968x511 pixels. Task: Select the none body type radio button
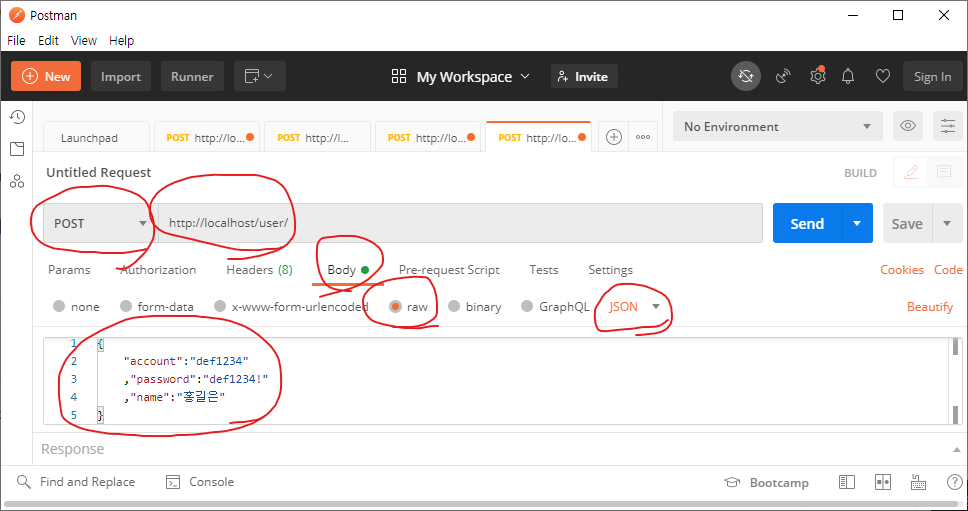click(59, 306)
